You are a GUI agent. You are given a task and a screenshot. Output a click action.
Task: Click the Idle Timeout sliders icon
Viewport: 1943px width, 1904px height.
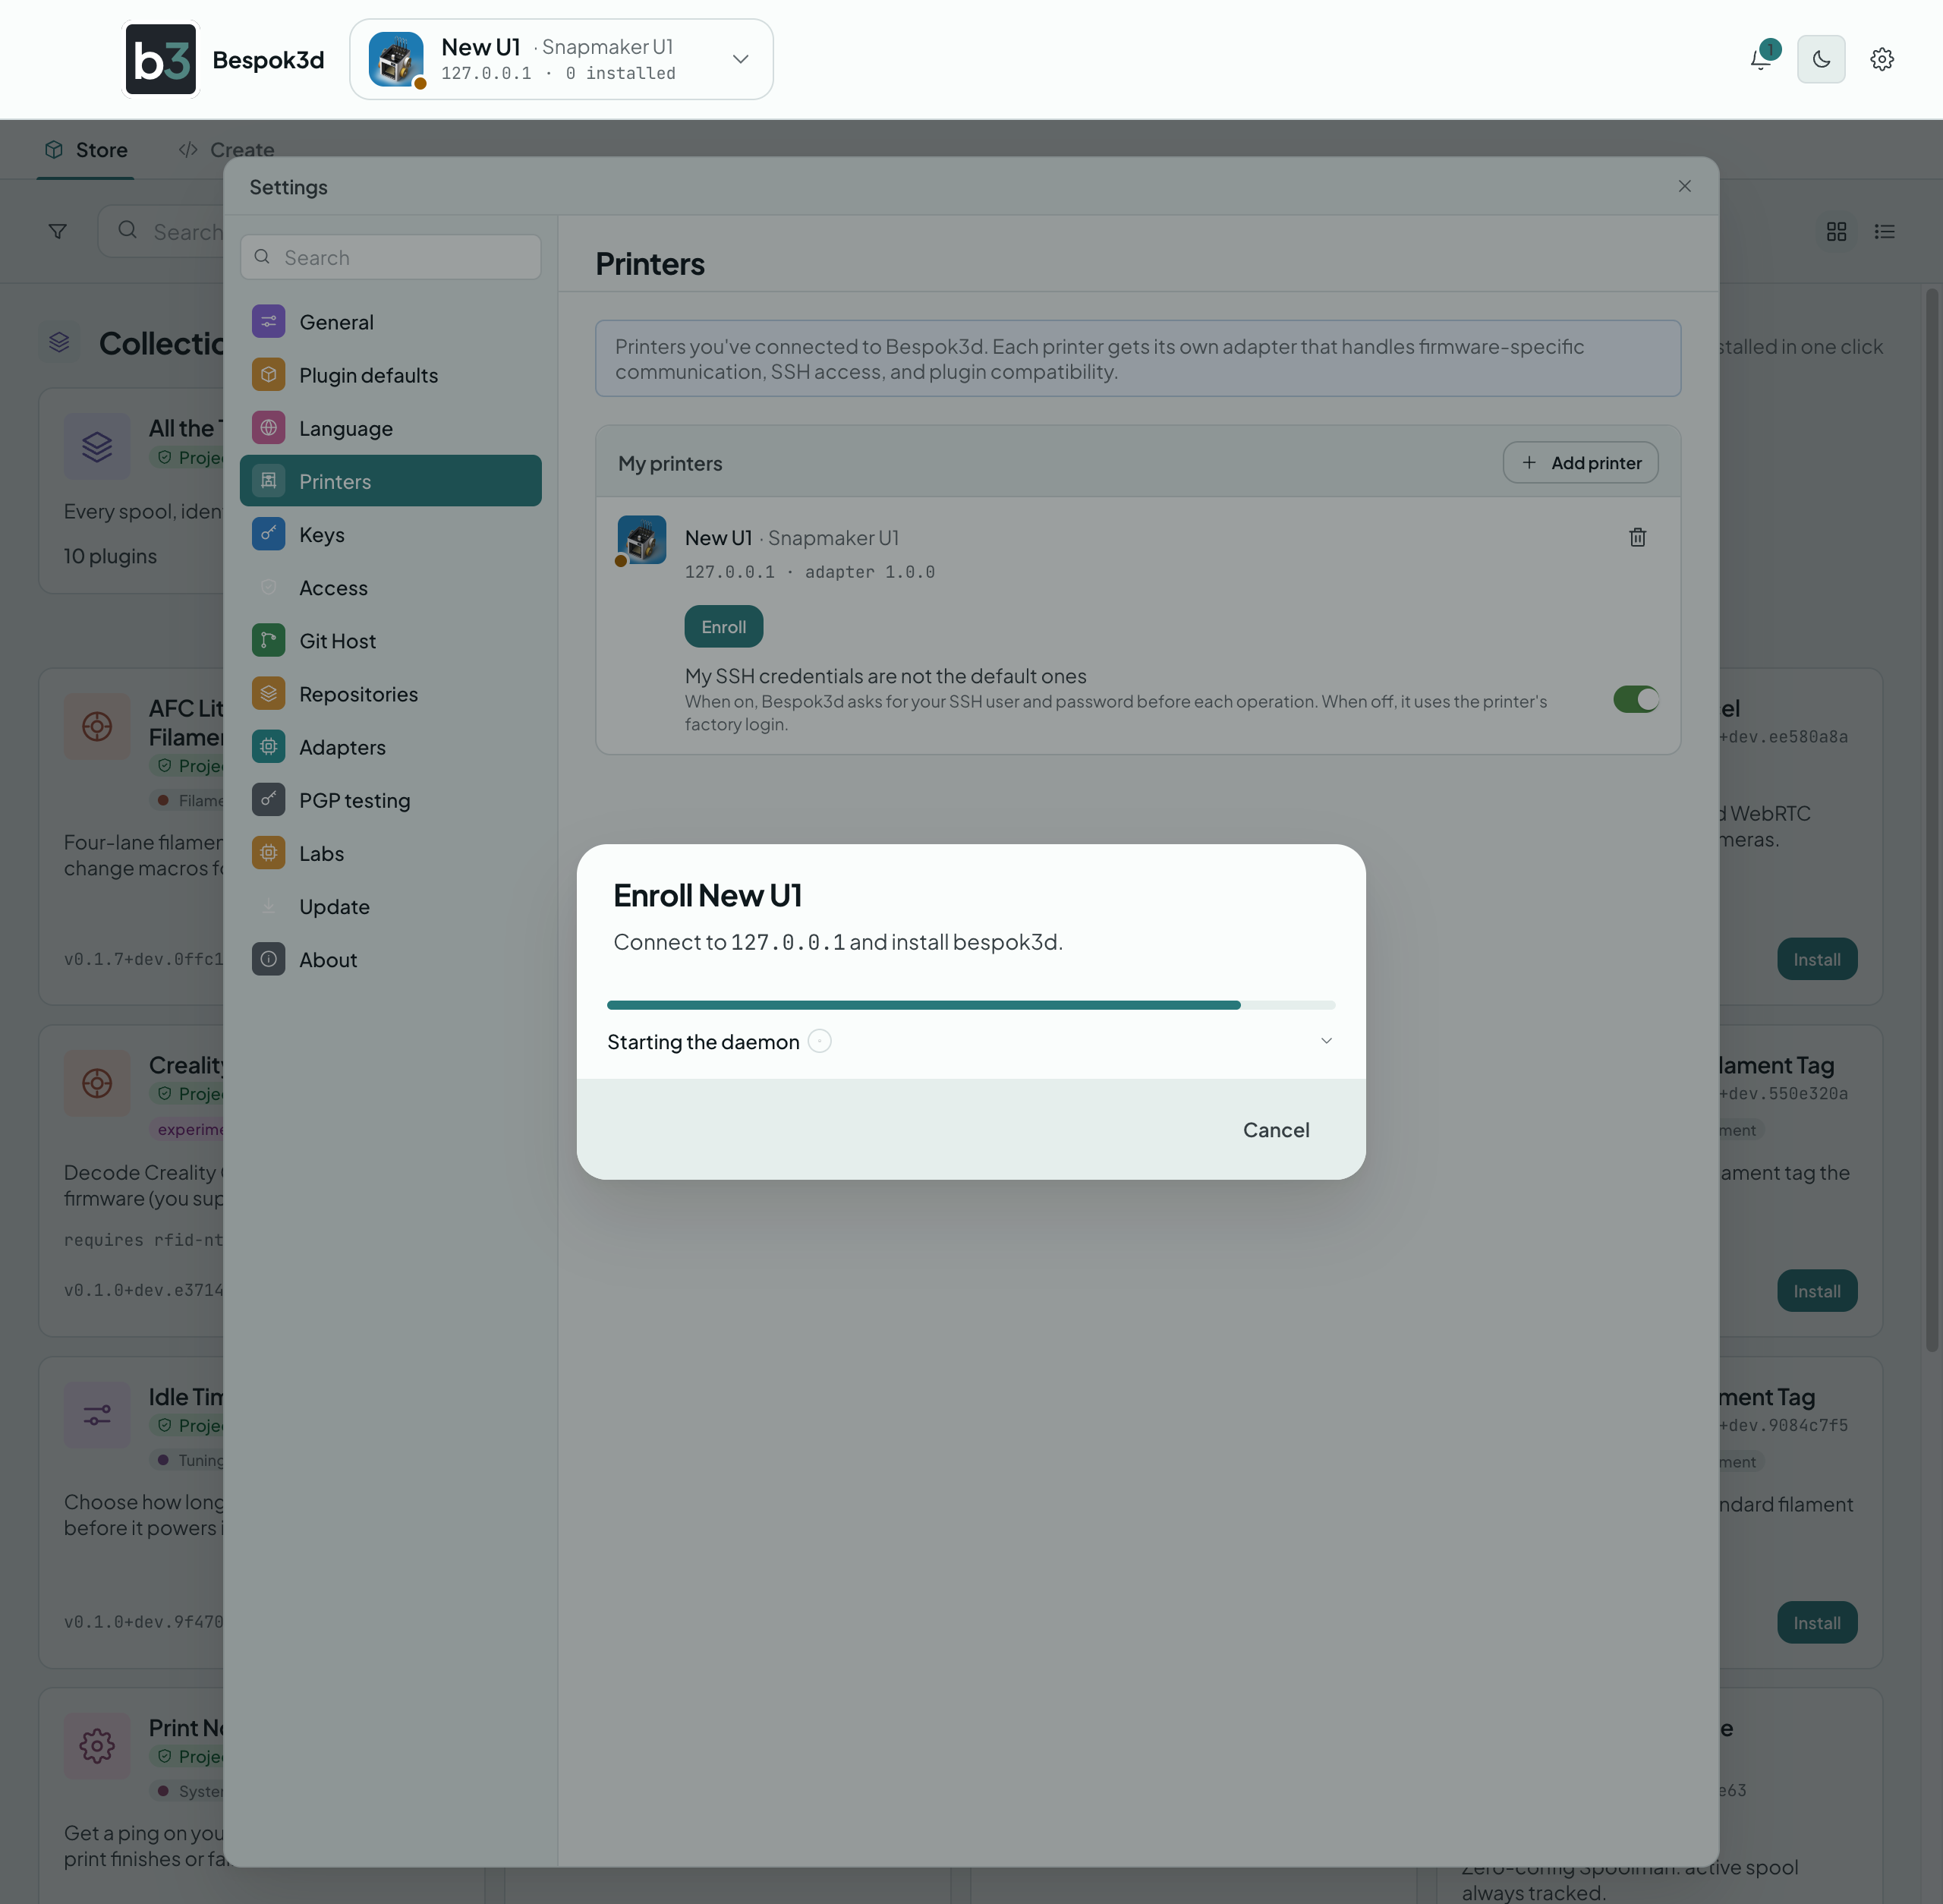(x=97, y=1414)
